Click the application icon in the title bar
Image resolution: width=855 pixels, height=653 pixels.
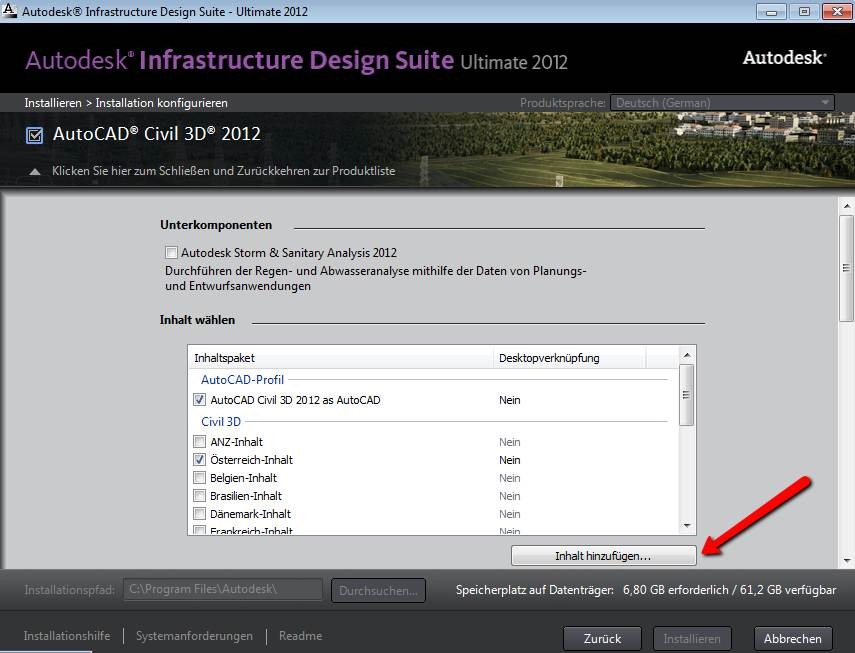click(x=11, y=11)
